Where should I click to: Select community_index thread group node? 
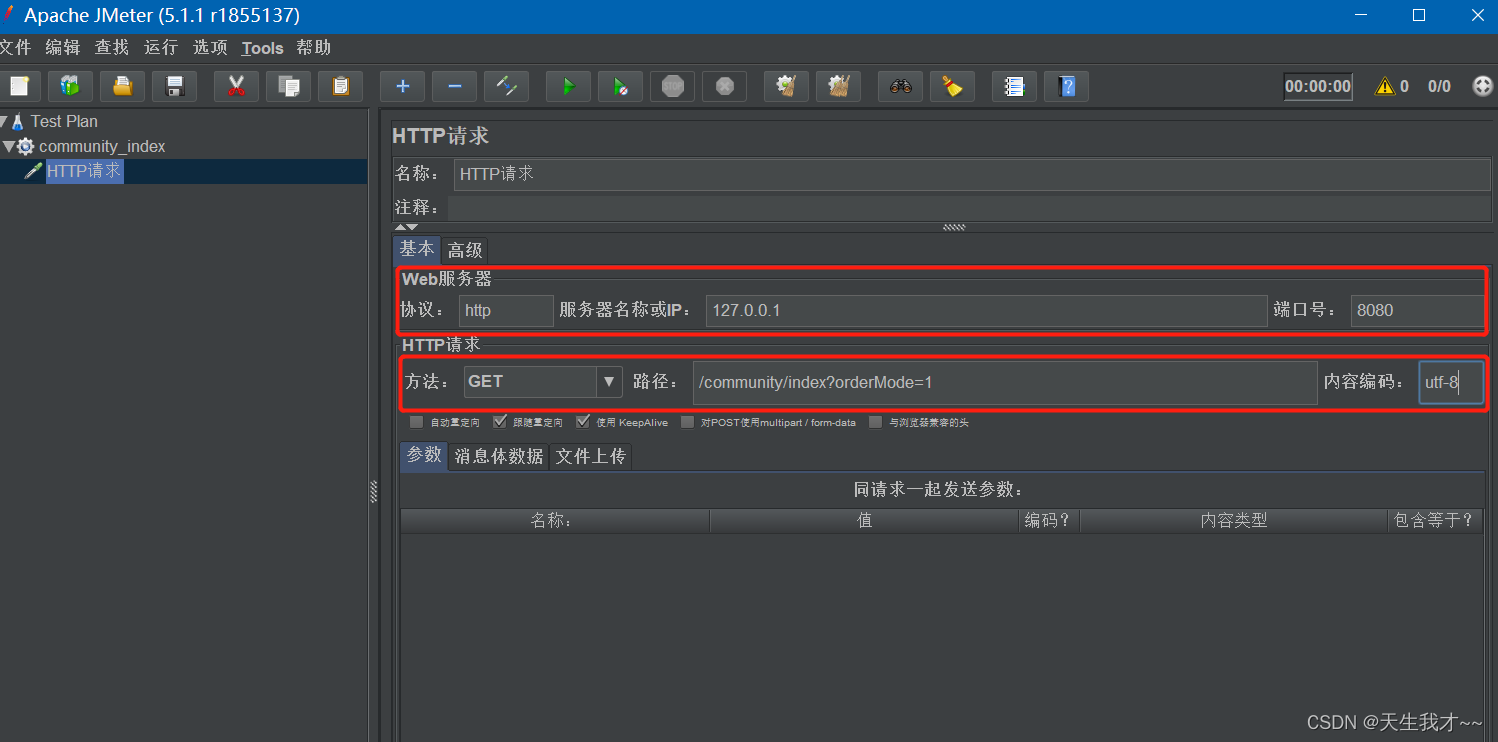[x=102, y=146]
